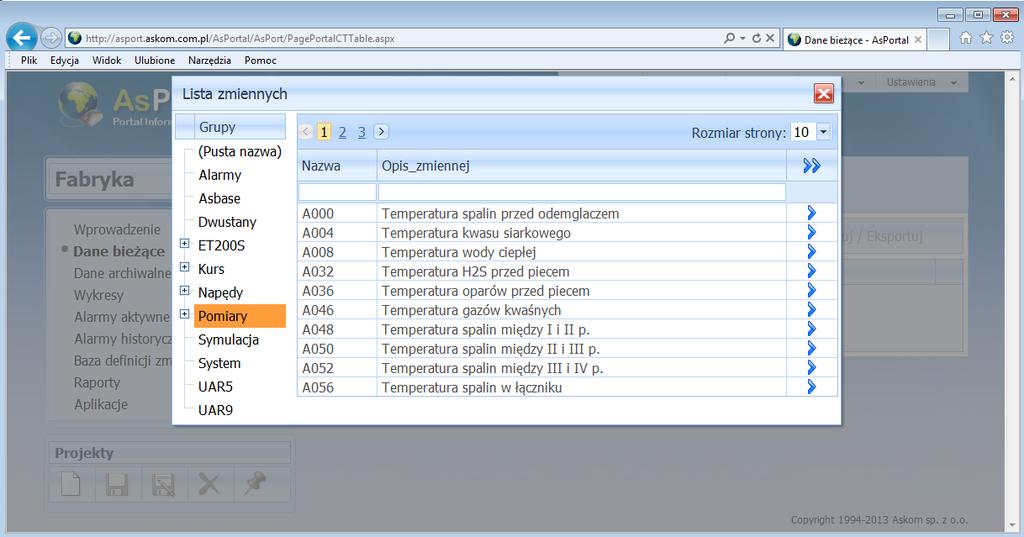Select the System group

point(219,363)
